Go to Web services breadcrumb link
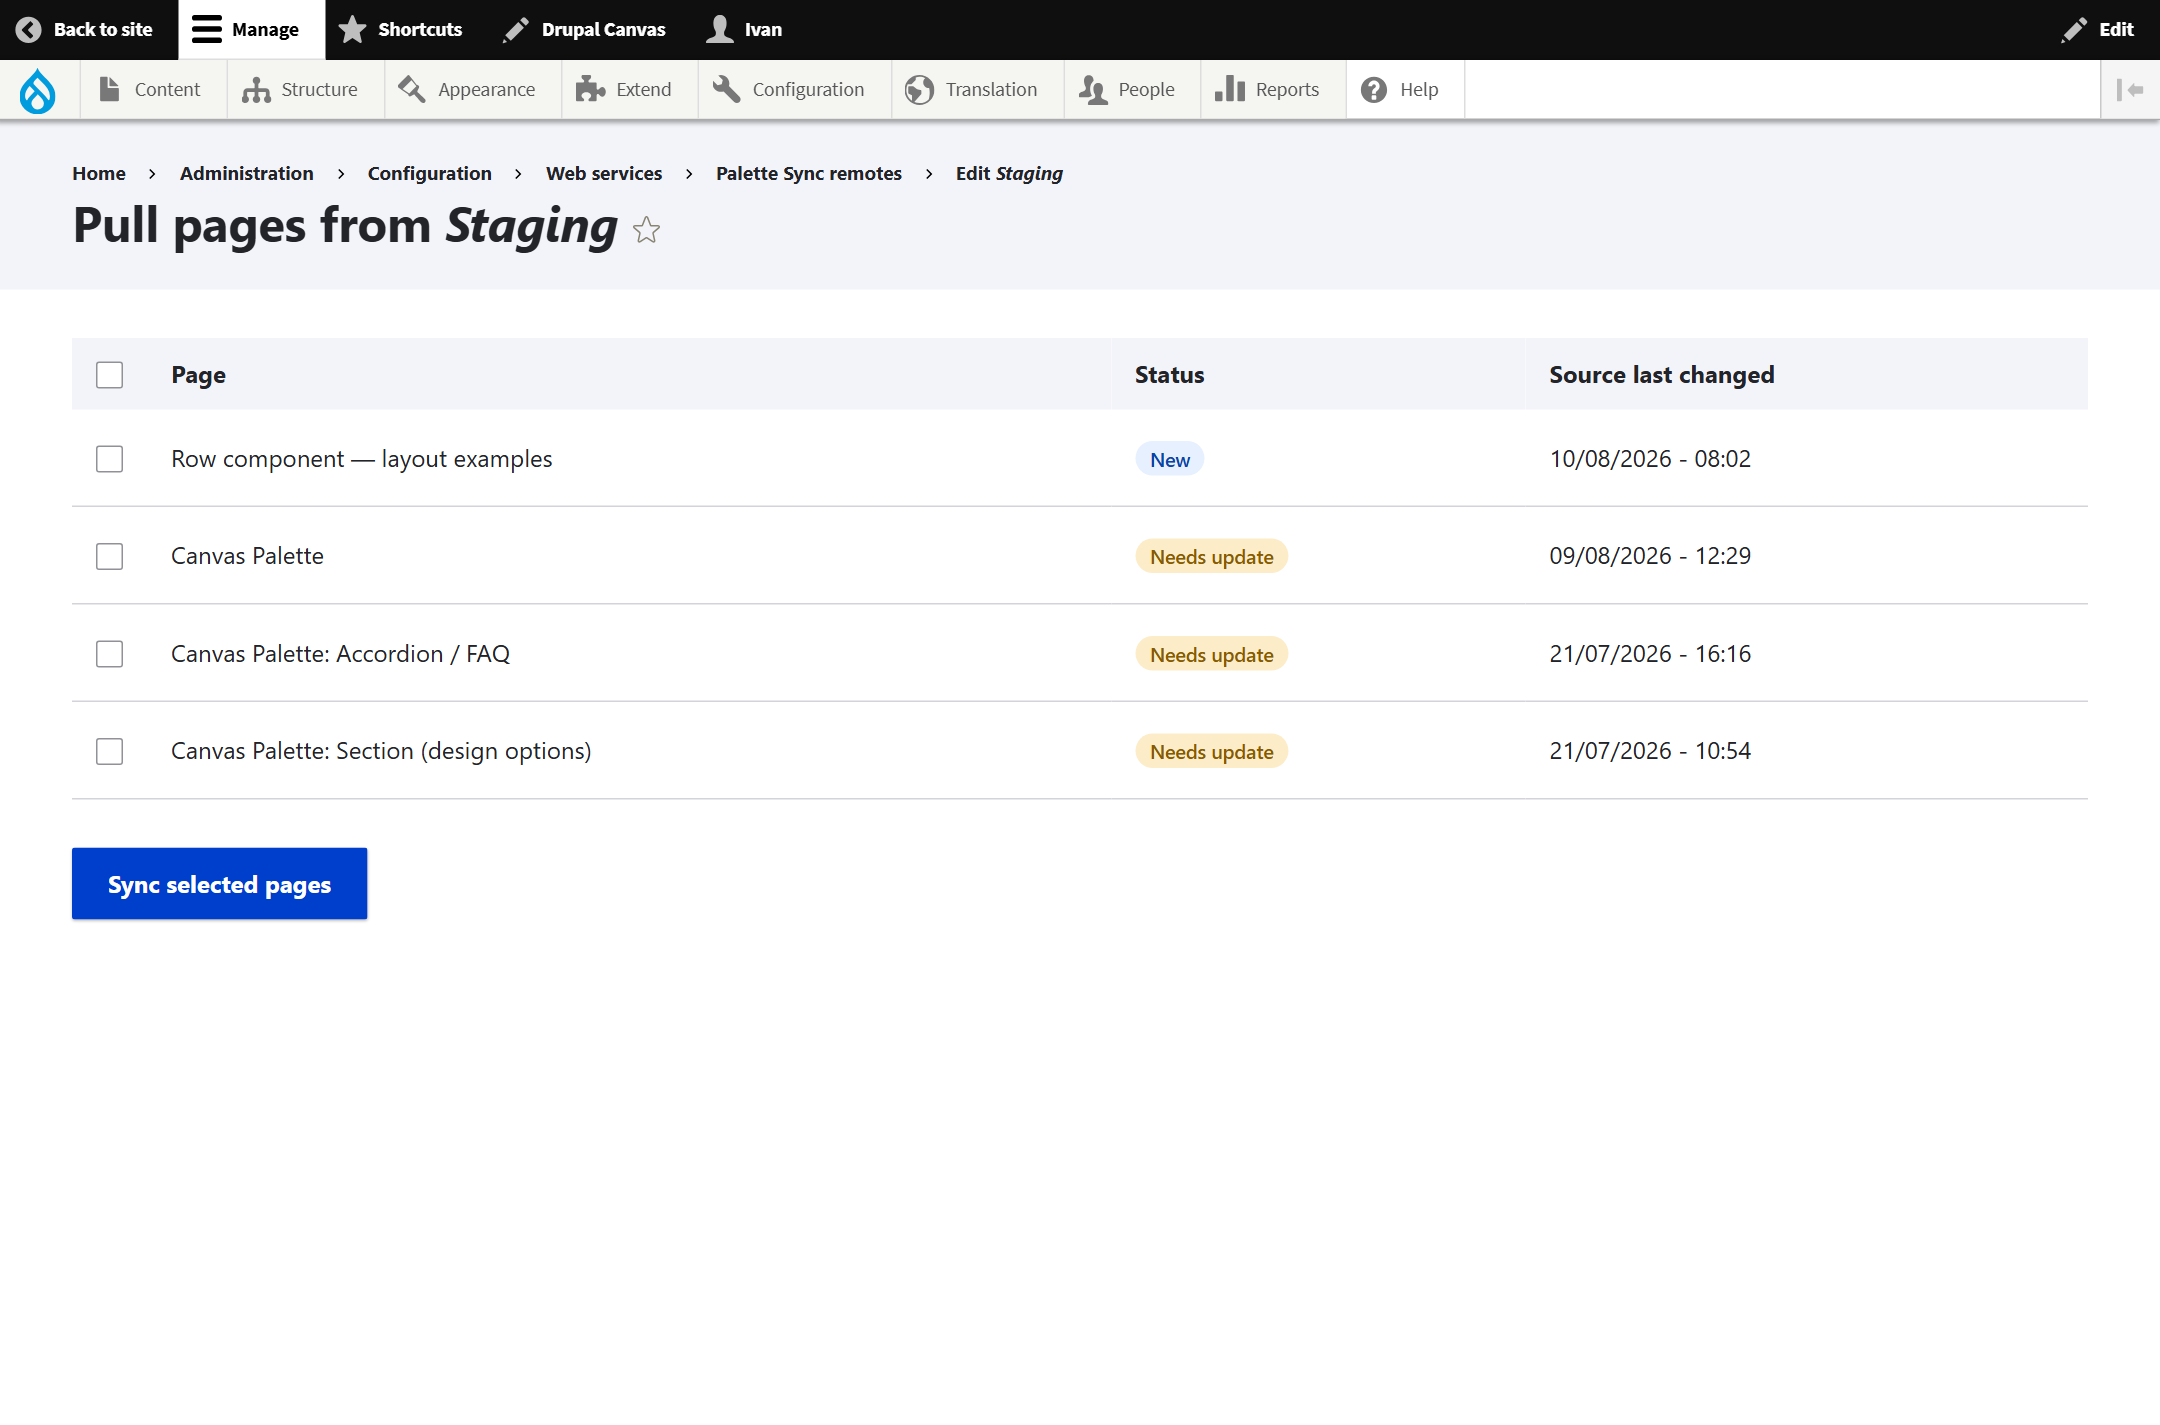Viewport: 2160px width, 1425px height. coord(604,173)
